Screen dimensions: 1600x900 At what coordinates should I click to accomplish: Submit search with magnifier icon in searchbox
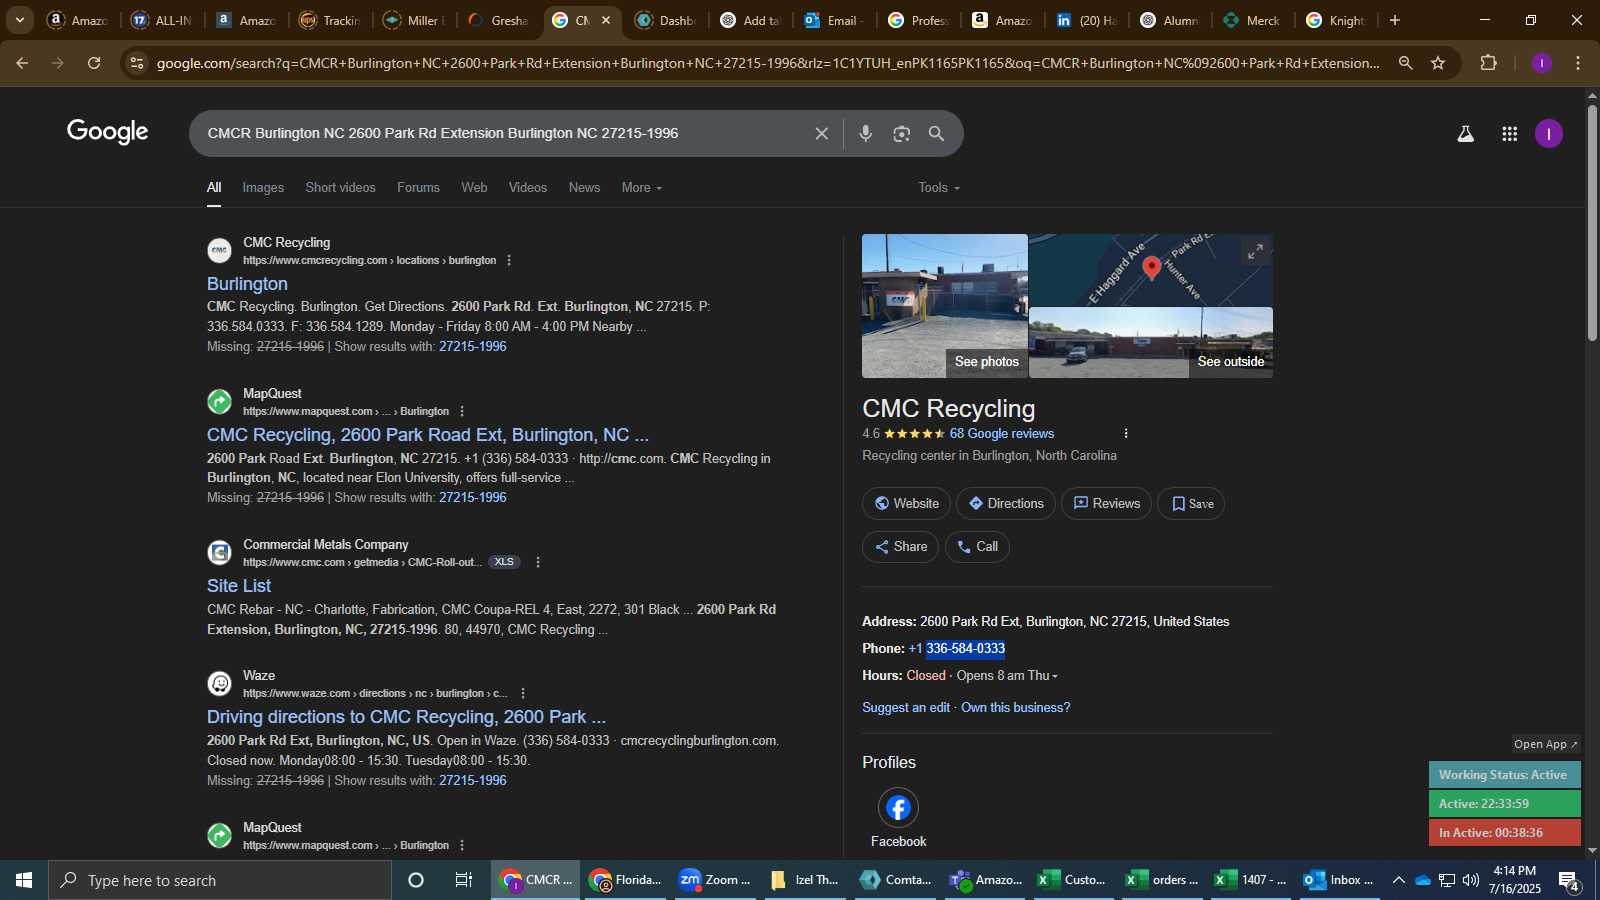tap(937, 134)
